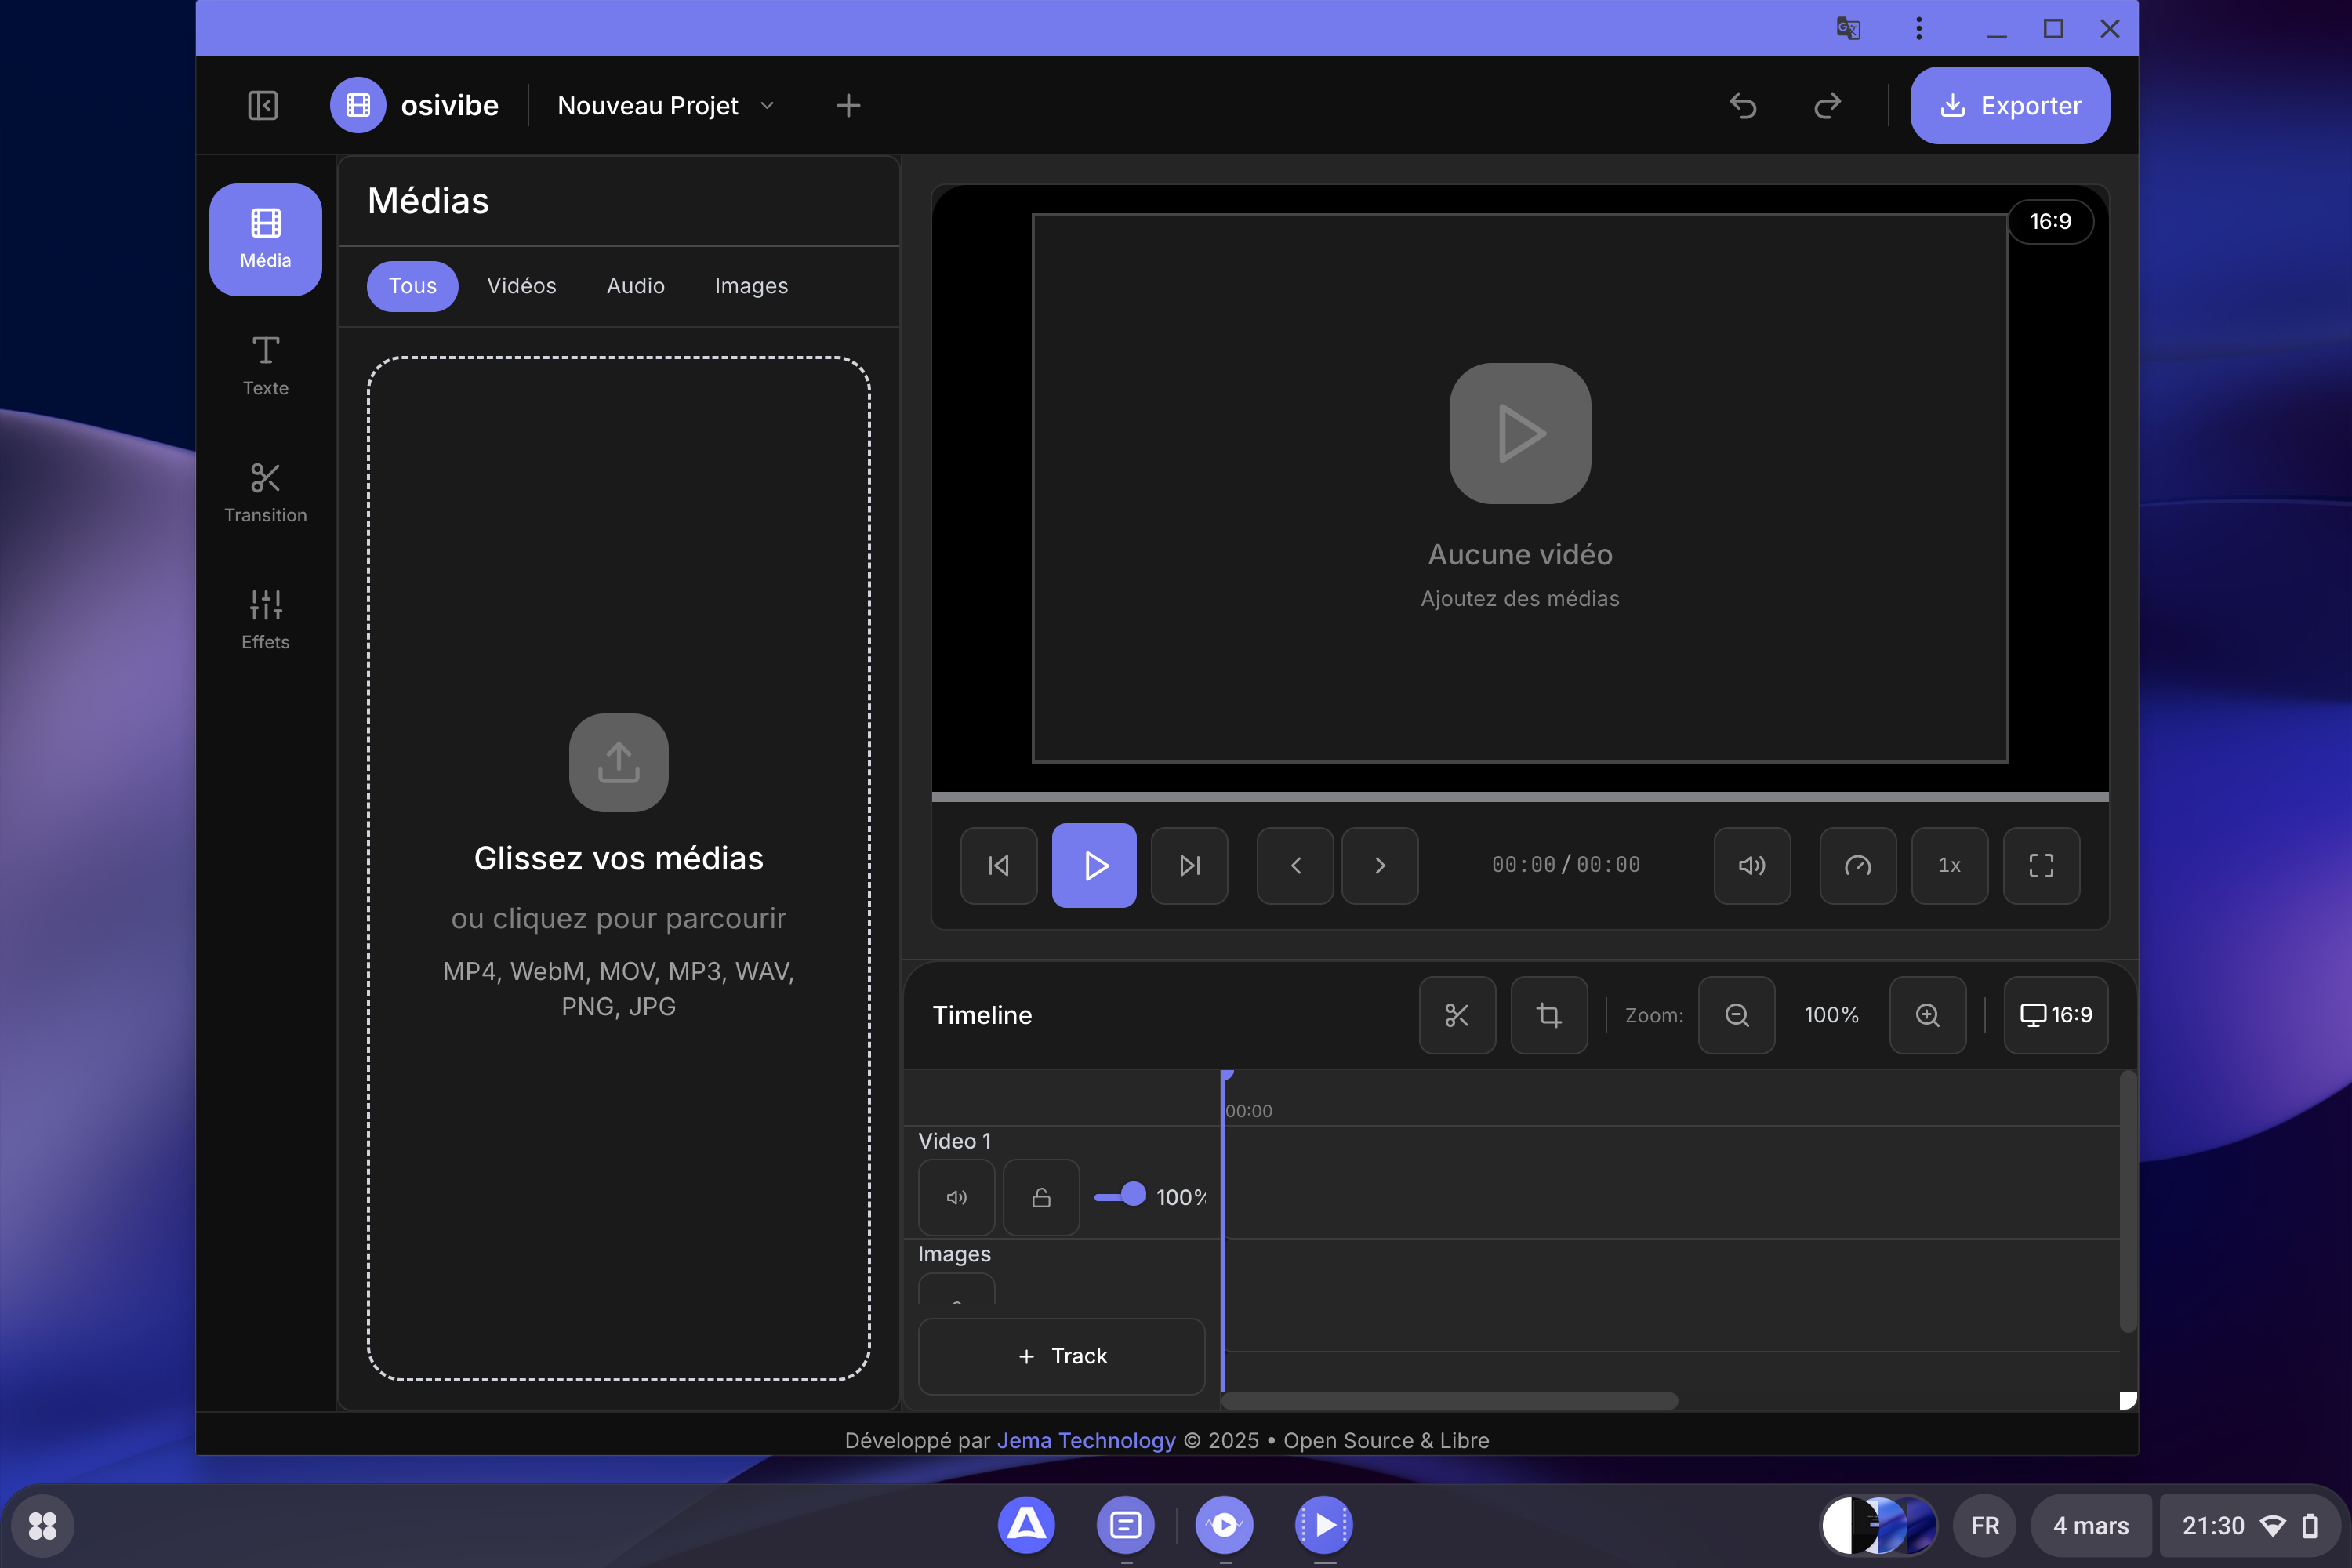Click the Exporter button
Viewport: 2352px width, 1568px height.
(x=2009, y=105)
